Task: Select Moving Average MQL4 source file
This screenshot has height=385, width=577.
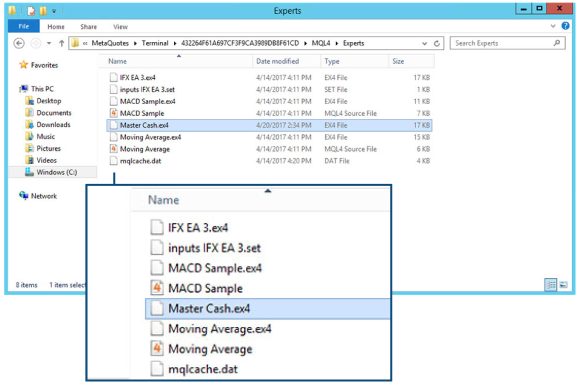Action: pyautogui.click(x=145, y=149)
